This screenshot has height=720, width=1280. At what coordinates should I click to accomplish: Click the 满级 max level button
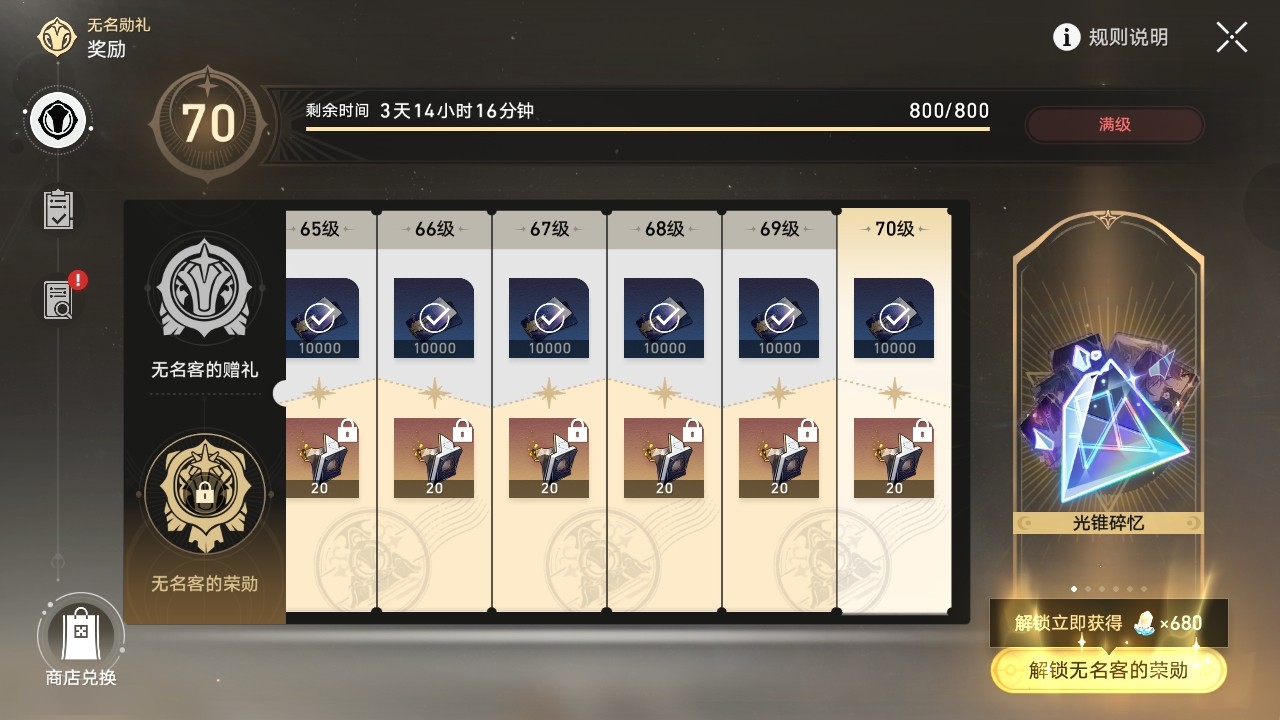[1115, 125]
